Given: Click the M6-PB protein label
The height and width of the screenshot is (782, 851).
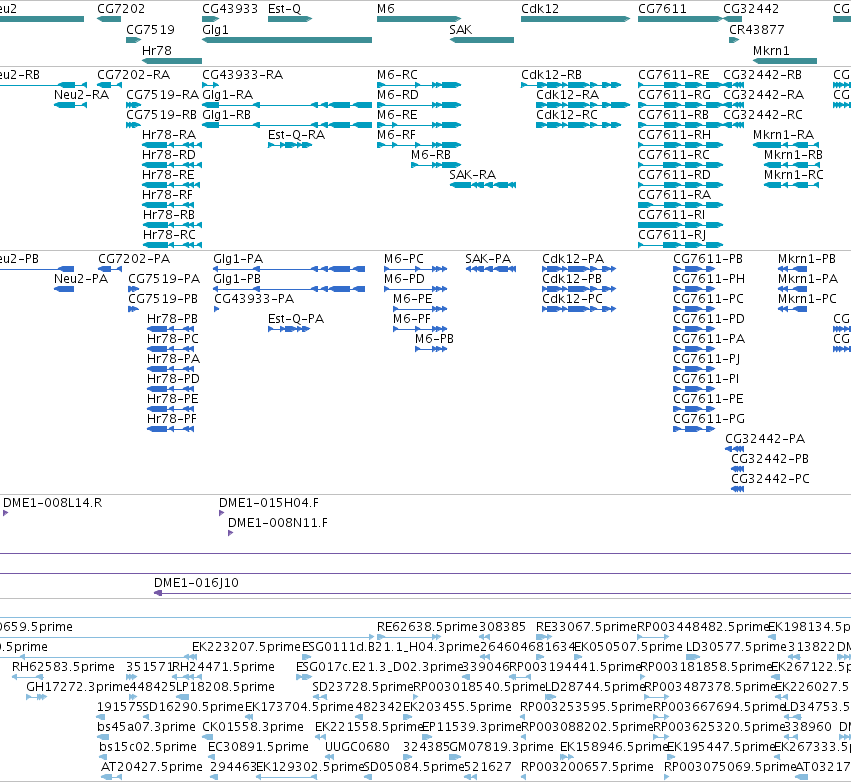Looking at the screenshot, I should [434, 339].
